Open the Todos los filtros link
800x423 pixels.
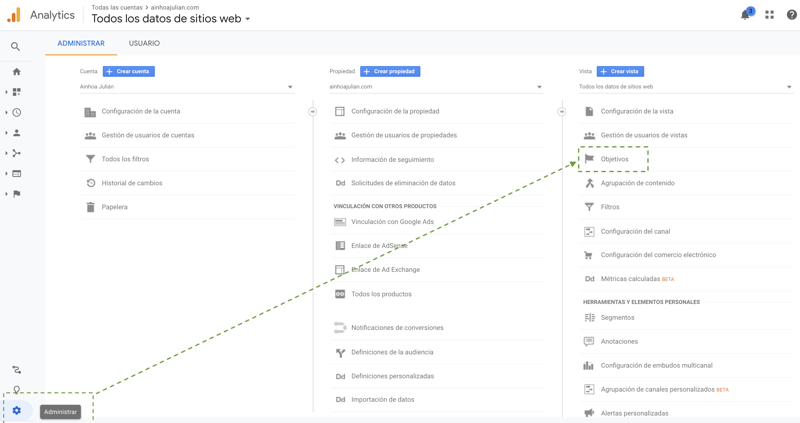(x=125, y=159)
